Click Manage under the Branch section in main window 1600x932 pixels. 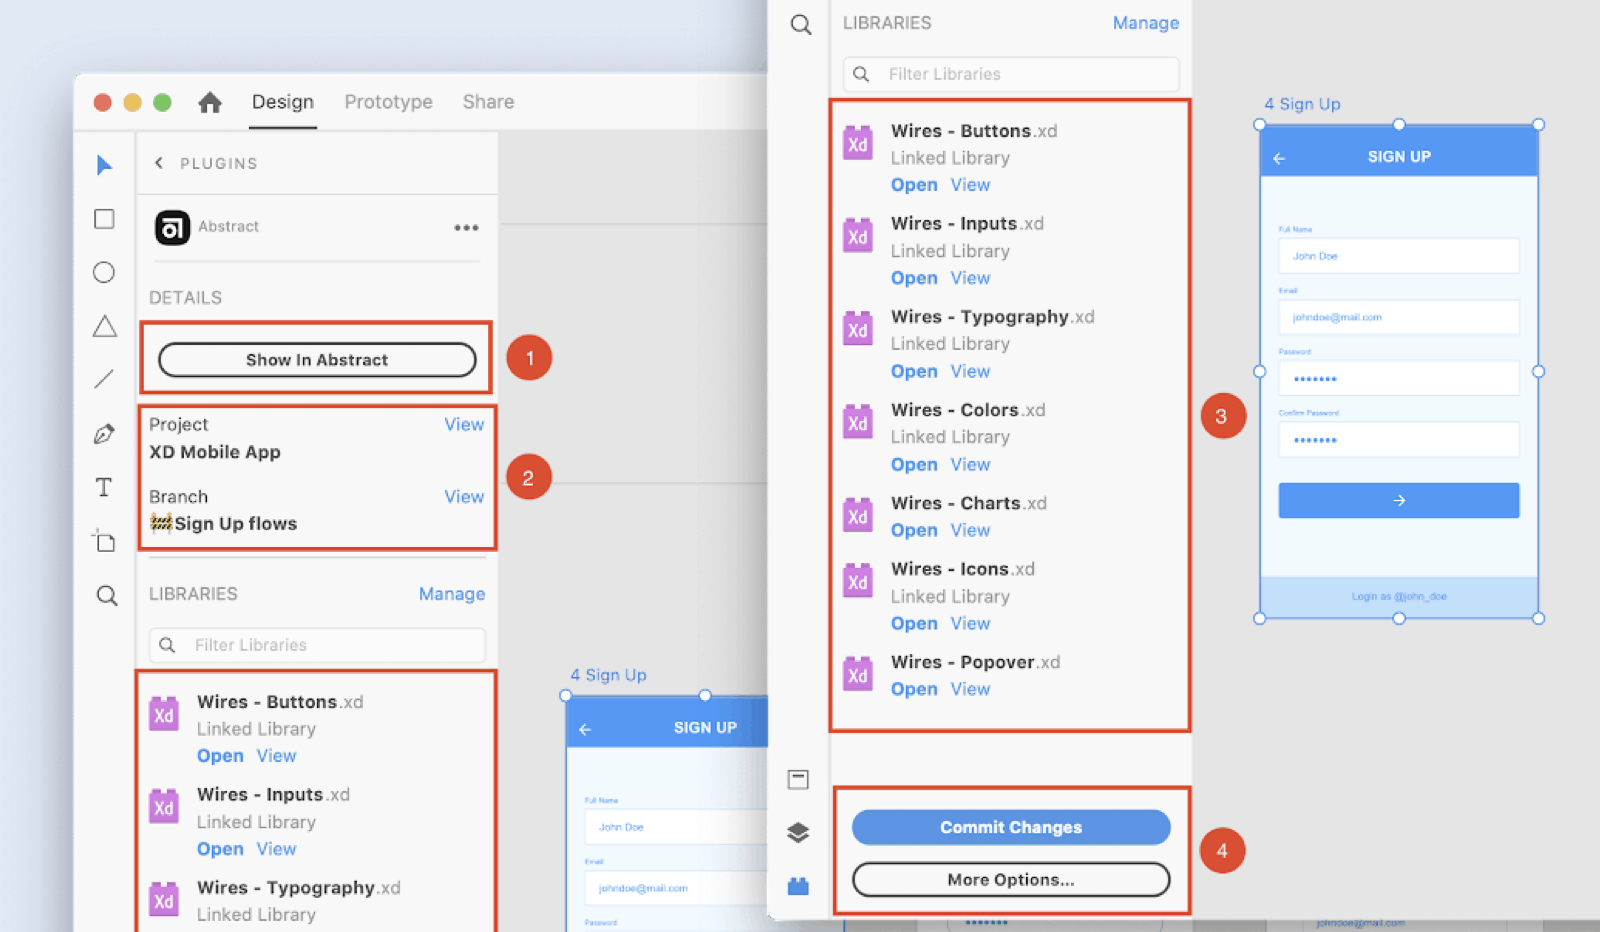[452, 594]
